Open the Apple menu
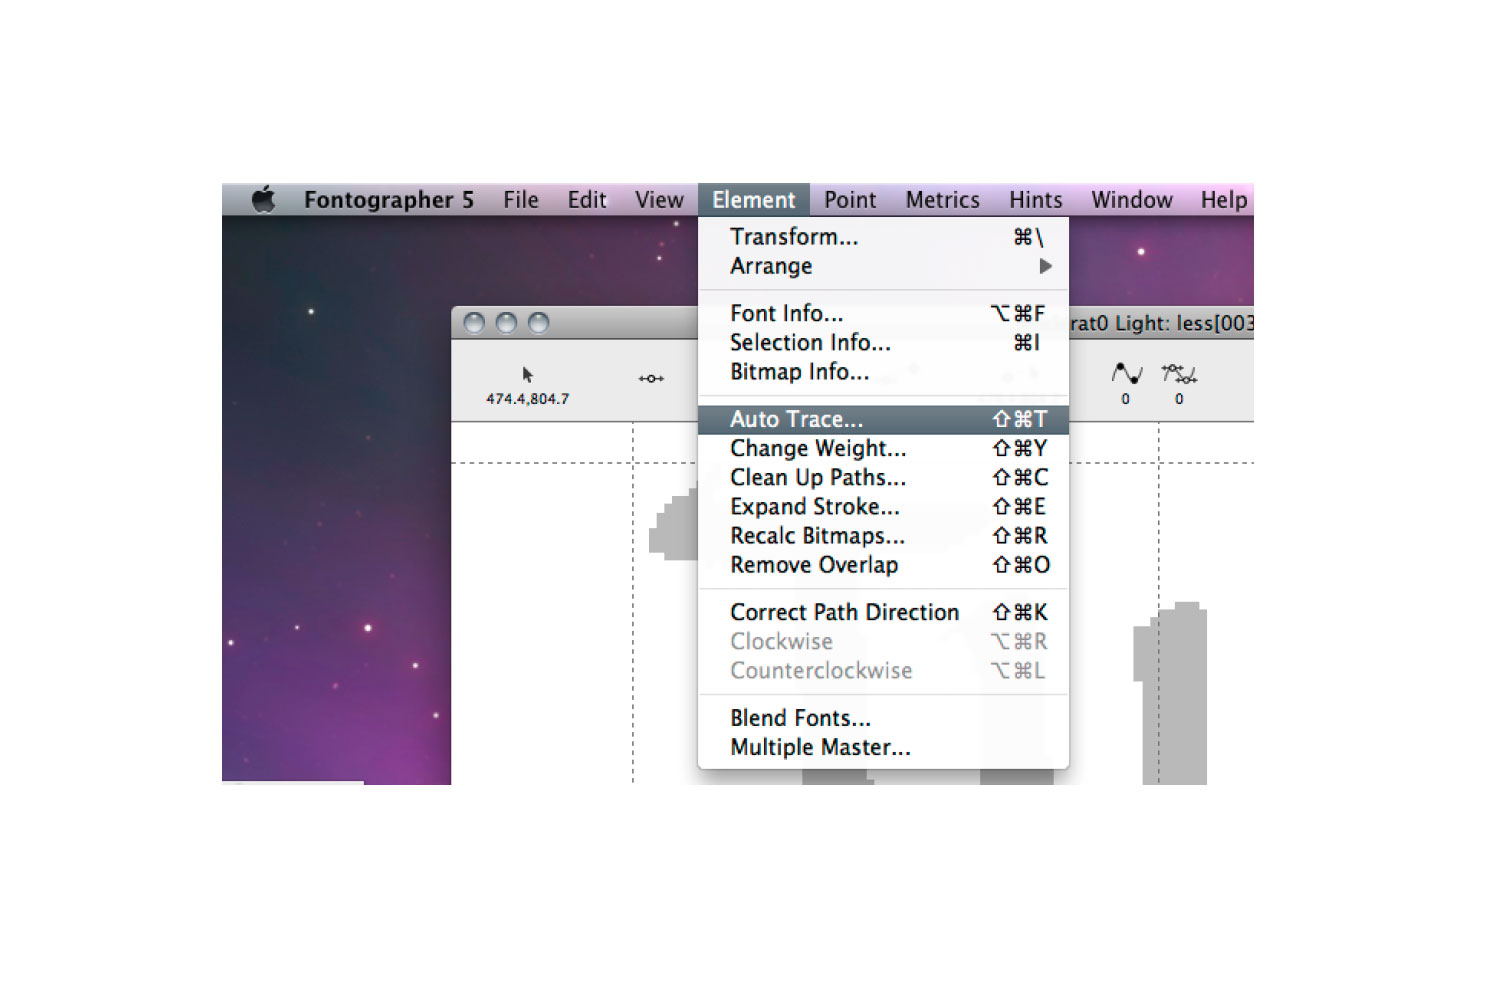Screen dimensions: 1500x1000 pyautogui.click(x=263, y=199)
